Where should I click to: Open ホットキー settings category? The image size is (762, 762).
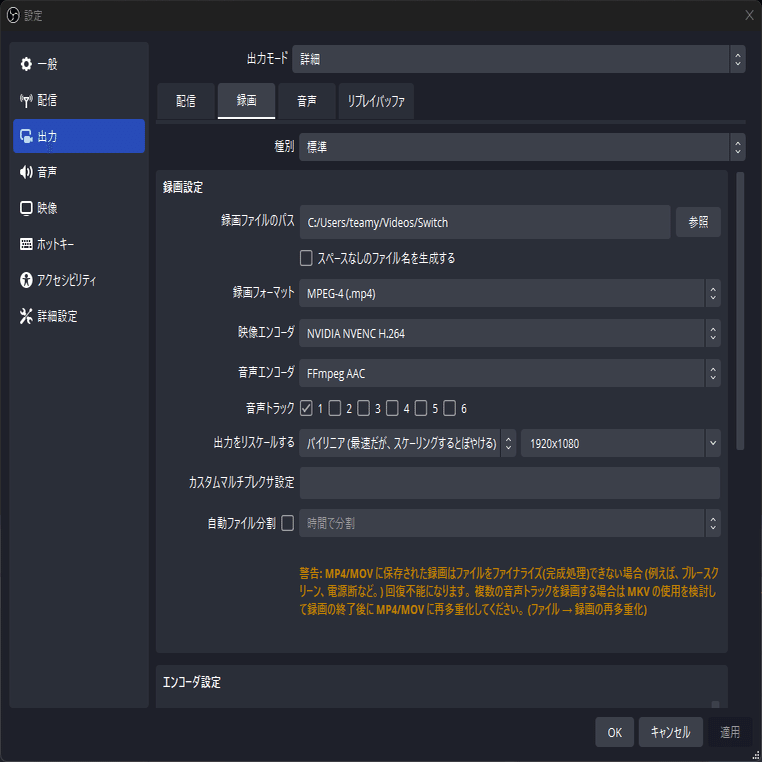click(x=79, y=244)
